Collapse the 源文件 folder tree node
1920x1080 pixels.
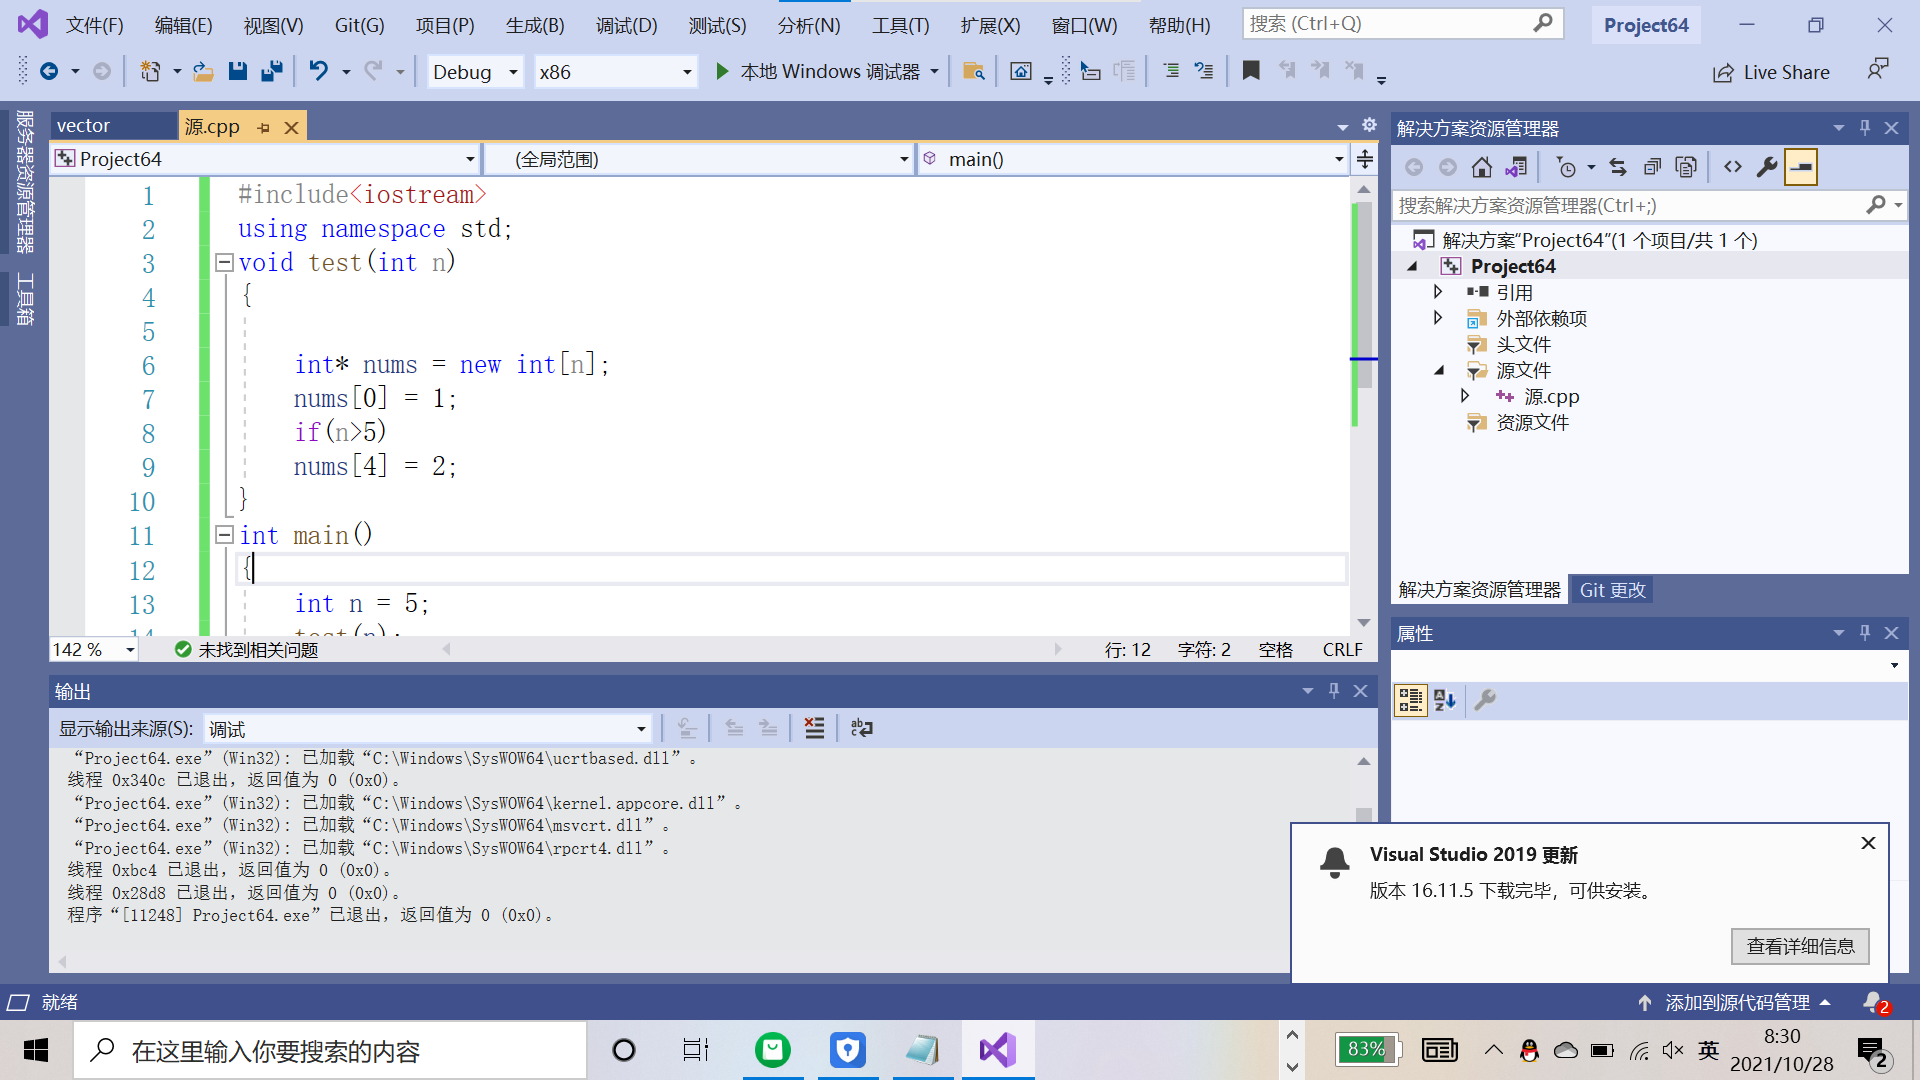point(1439,371)
